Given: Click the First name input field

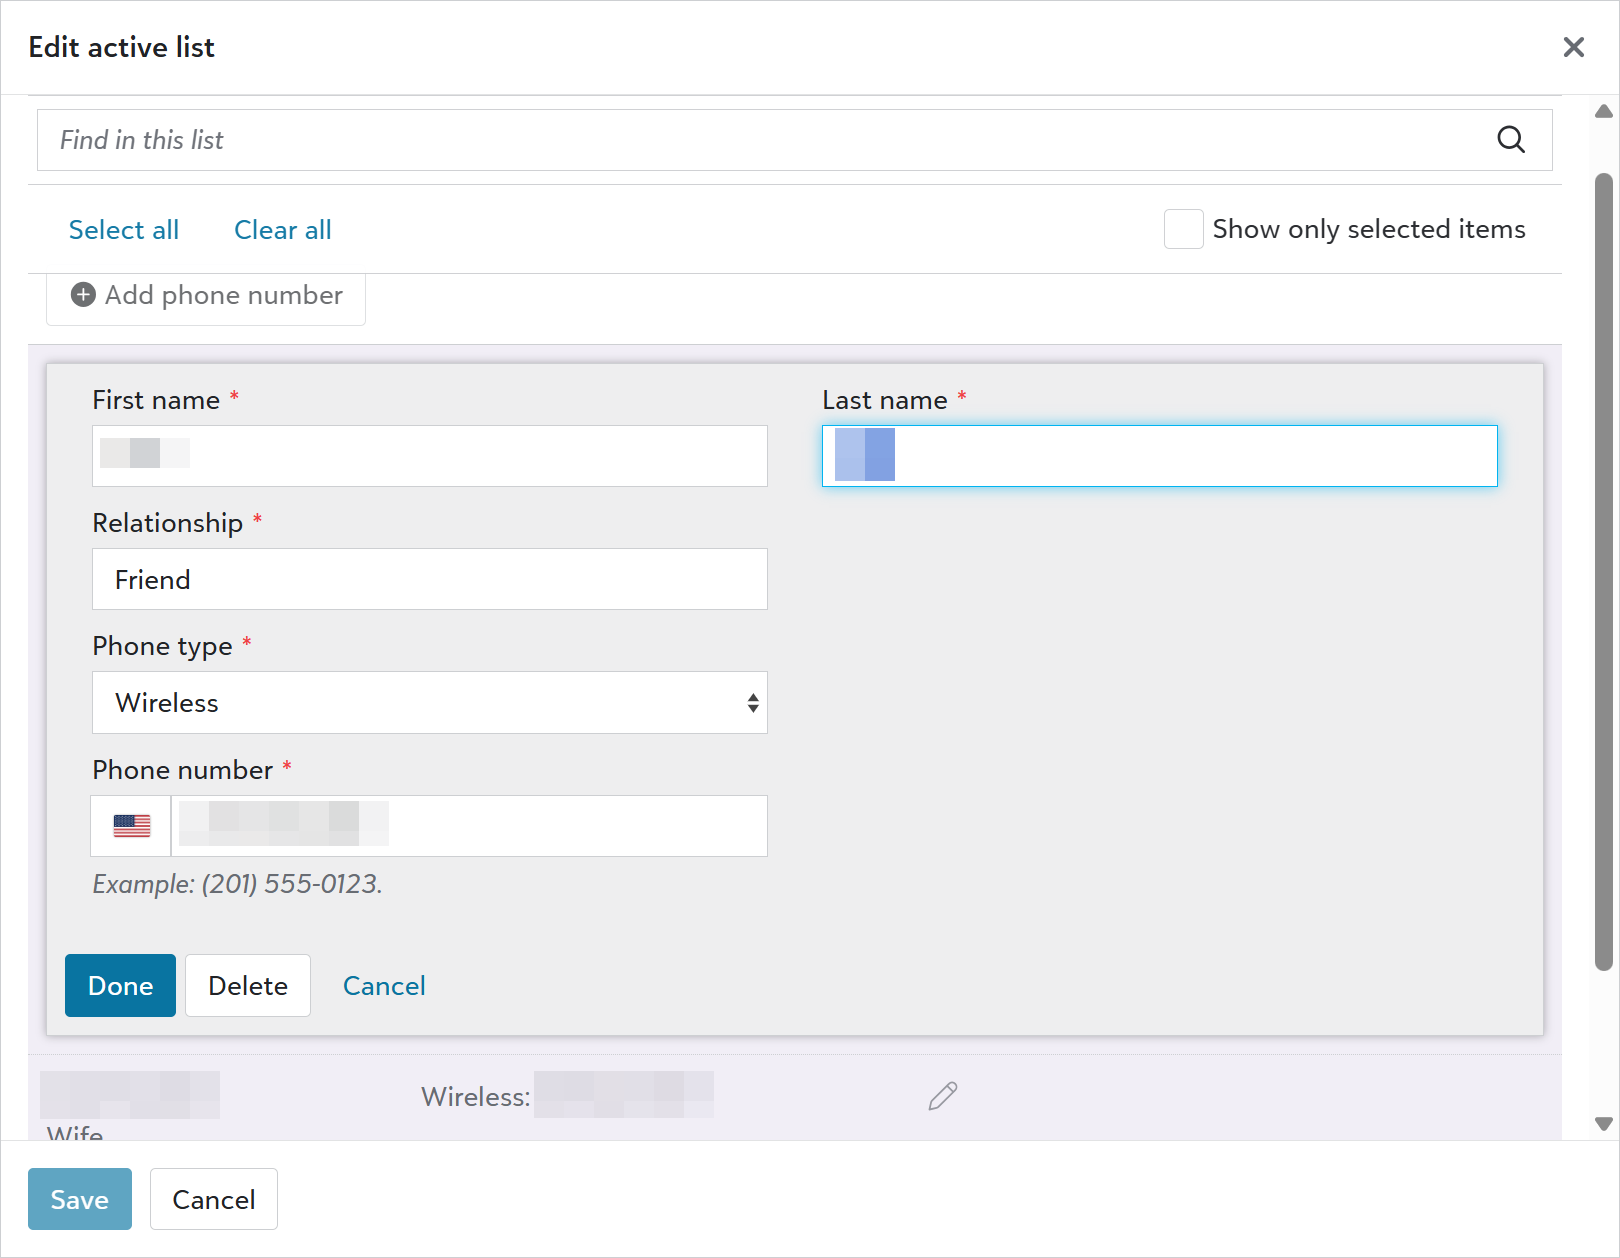Looking at the screenshot, I should click(x=430, y=456).
